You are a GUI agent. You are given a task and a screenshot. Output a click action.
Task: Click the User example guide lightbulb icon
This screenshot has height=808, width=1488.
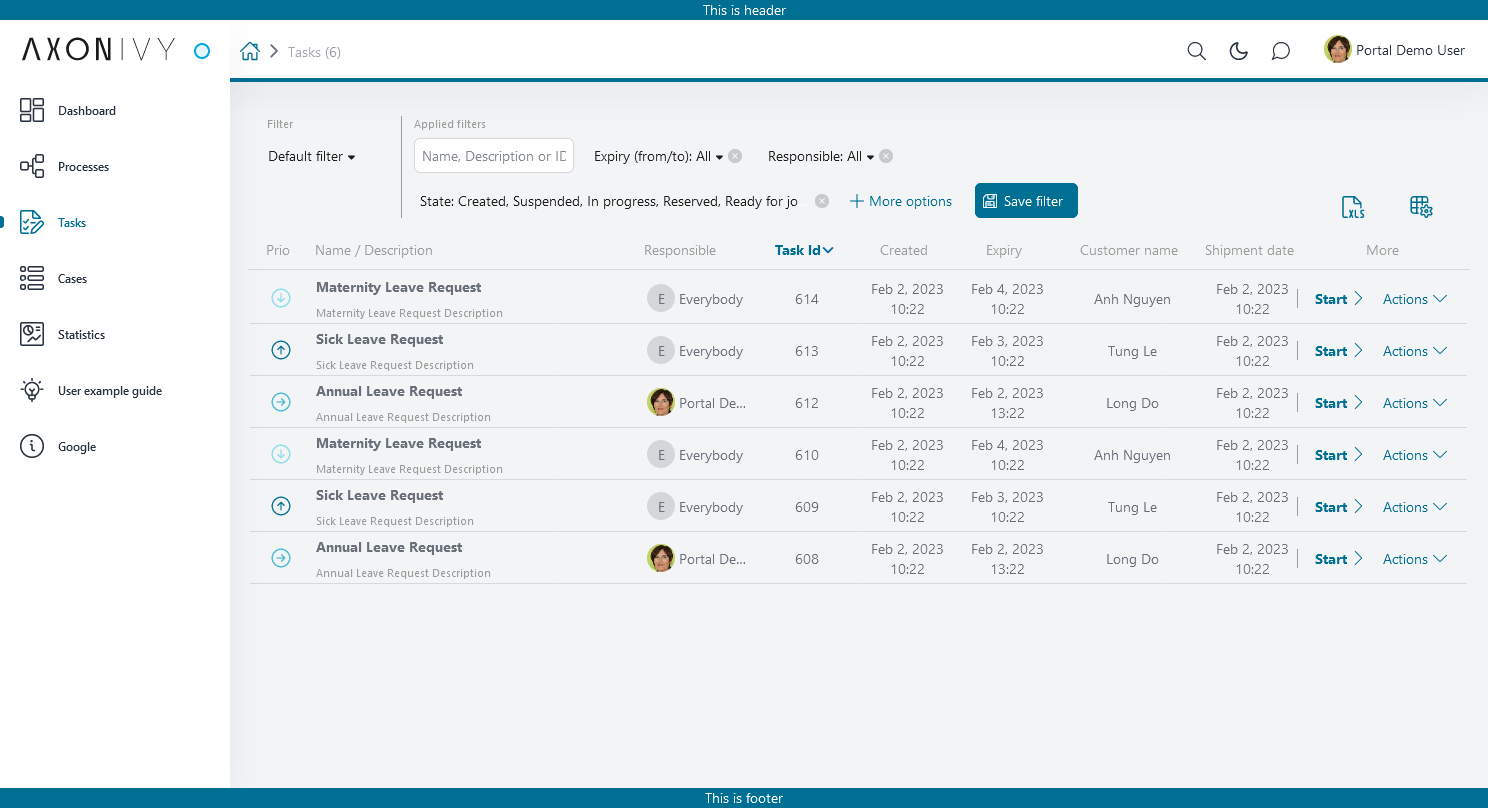32,390
